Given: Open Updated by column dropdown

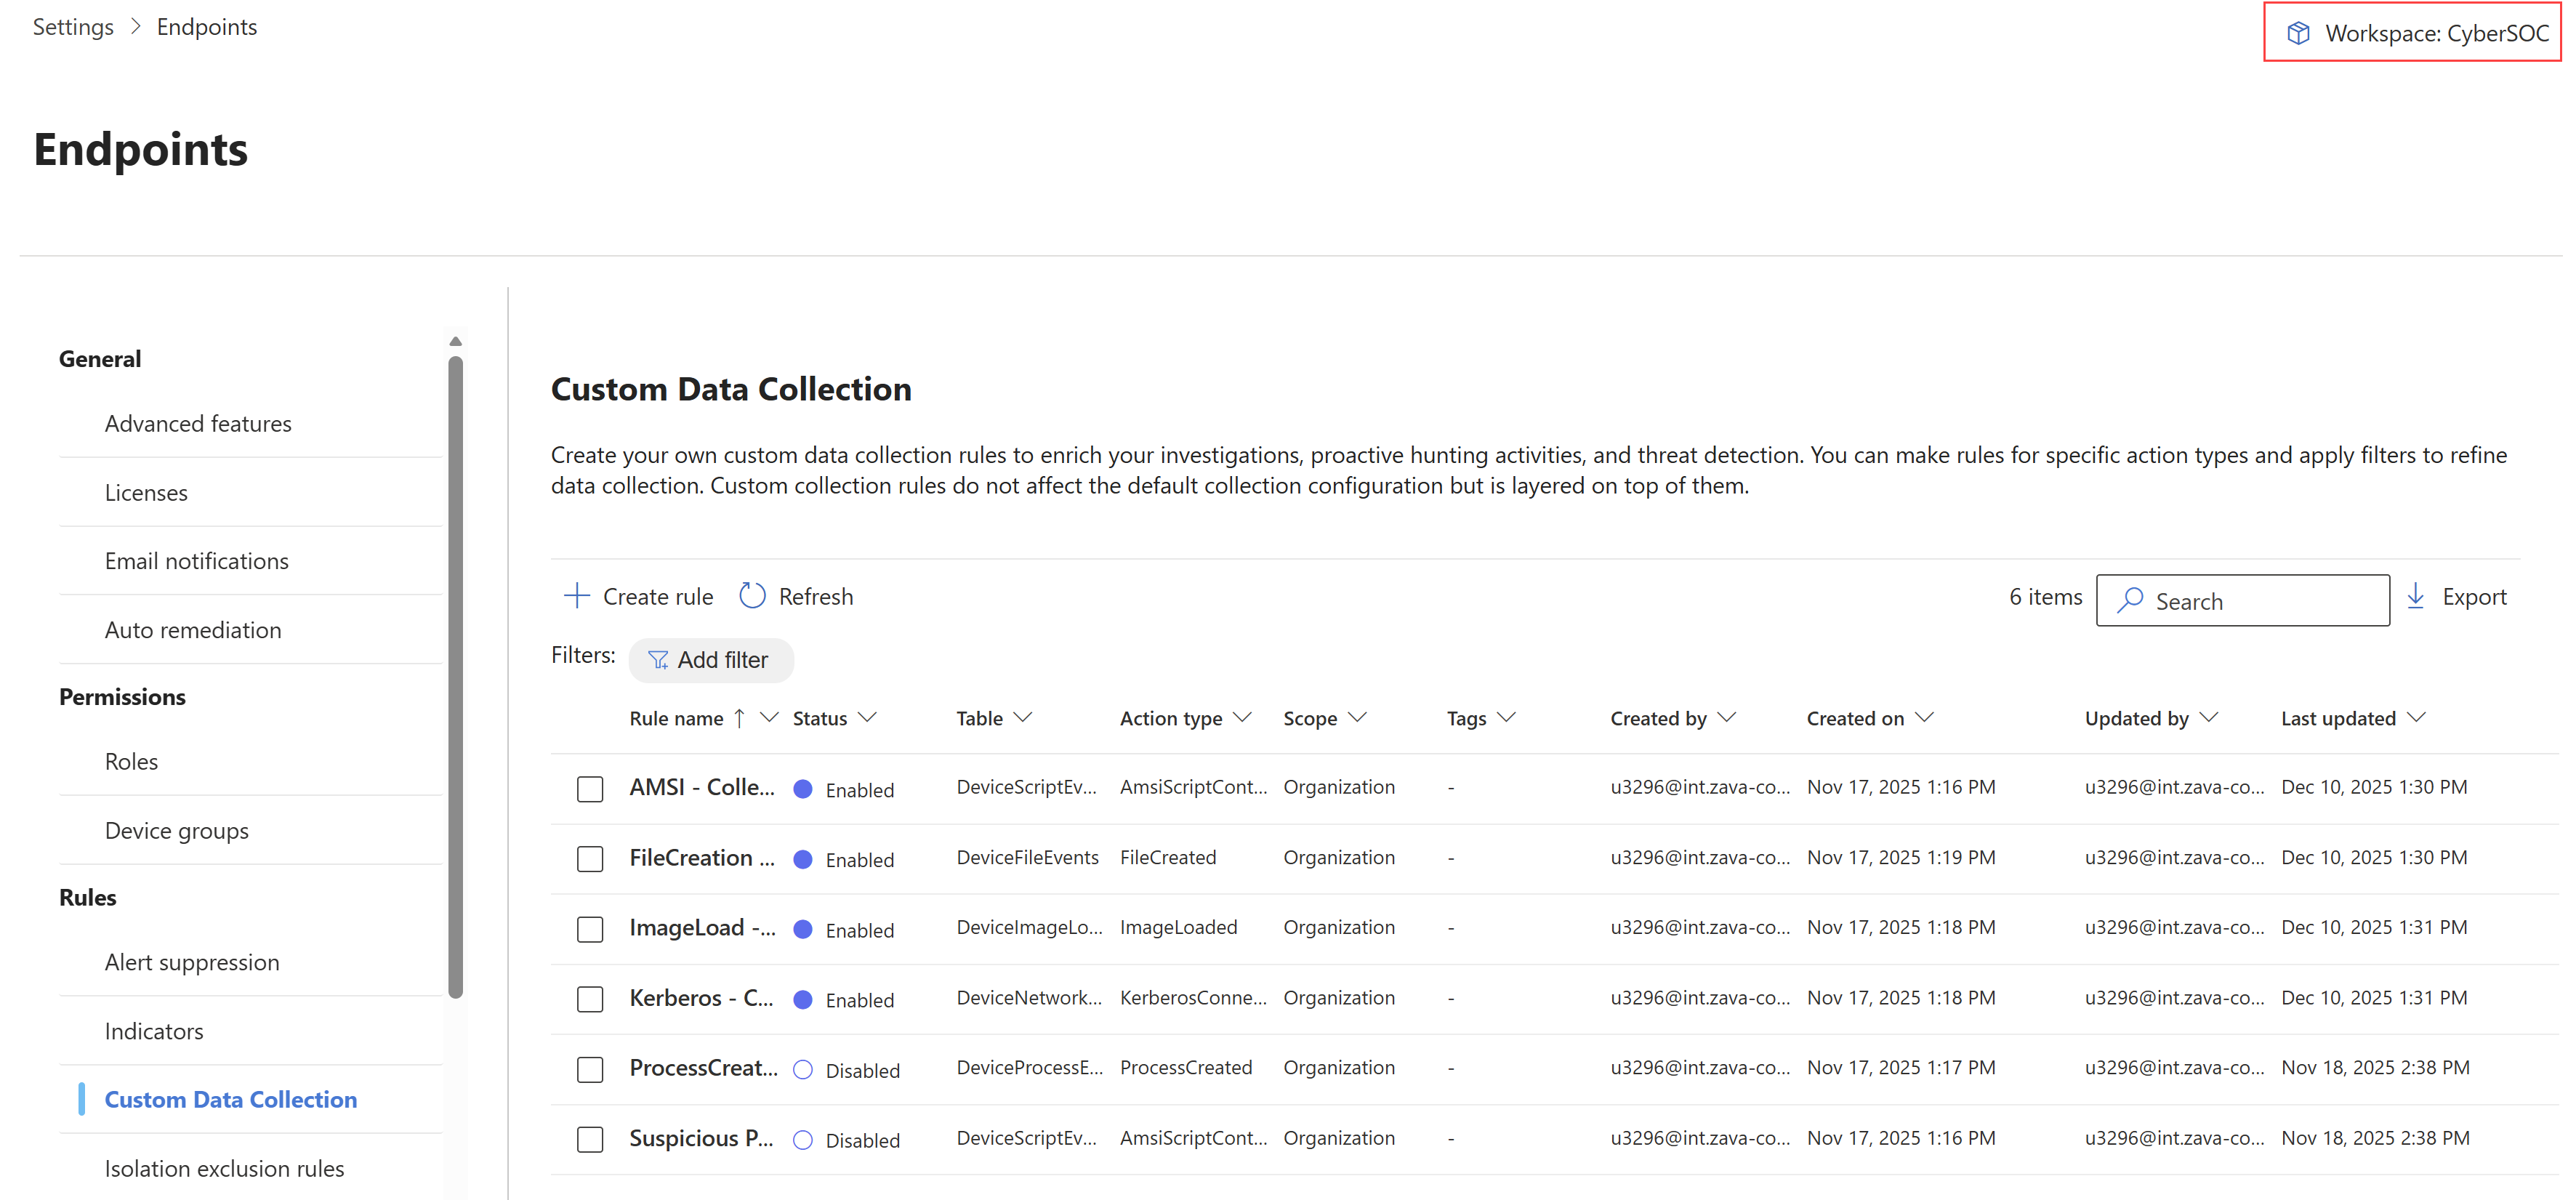Looking at the screenshot, I should (2210, 718).
